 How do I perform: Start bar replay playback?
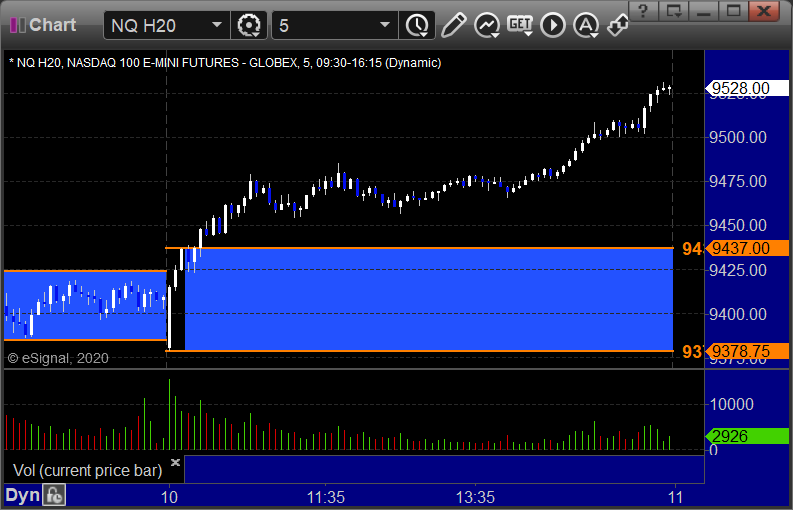coord(553,25)
